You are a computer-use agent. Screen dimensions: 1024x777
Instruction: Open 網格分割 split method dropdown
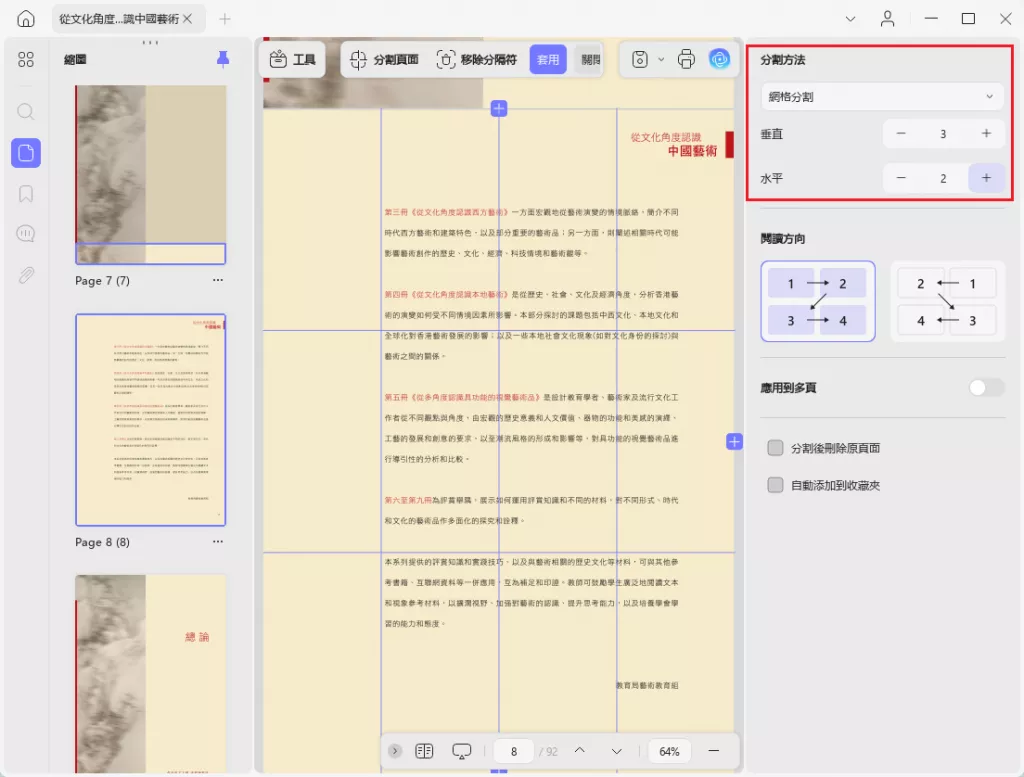(x=882, y=97)
